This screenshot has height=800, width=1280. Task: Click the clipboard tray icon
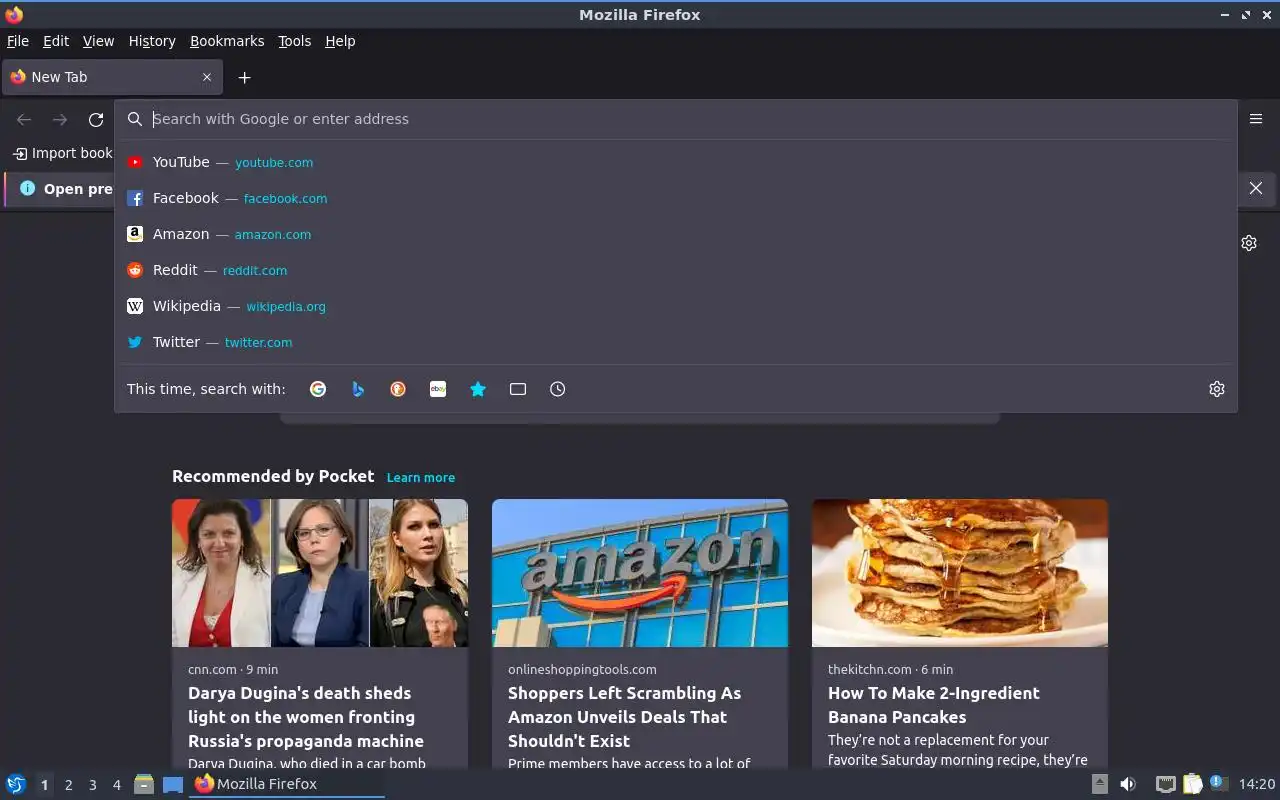[1193, 784]
